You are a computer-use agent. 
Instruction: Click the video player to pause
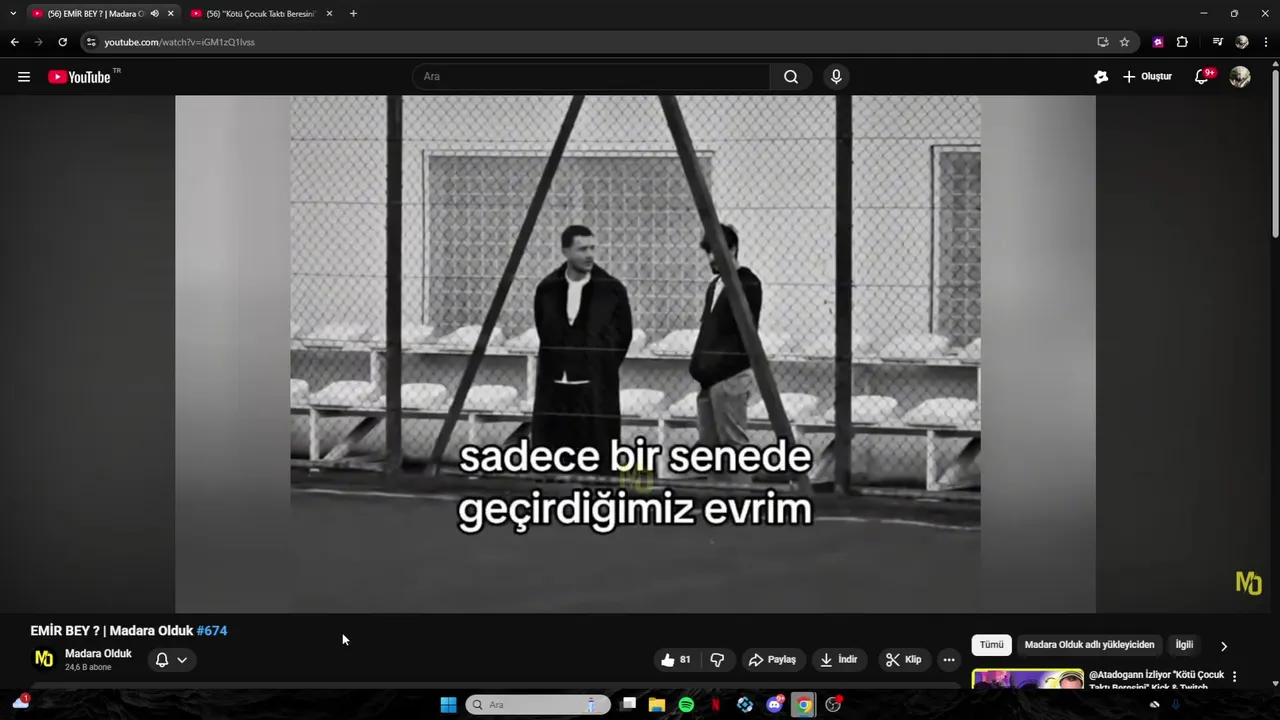pyautogui.click(x=635, y=354)
